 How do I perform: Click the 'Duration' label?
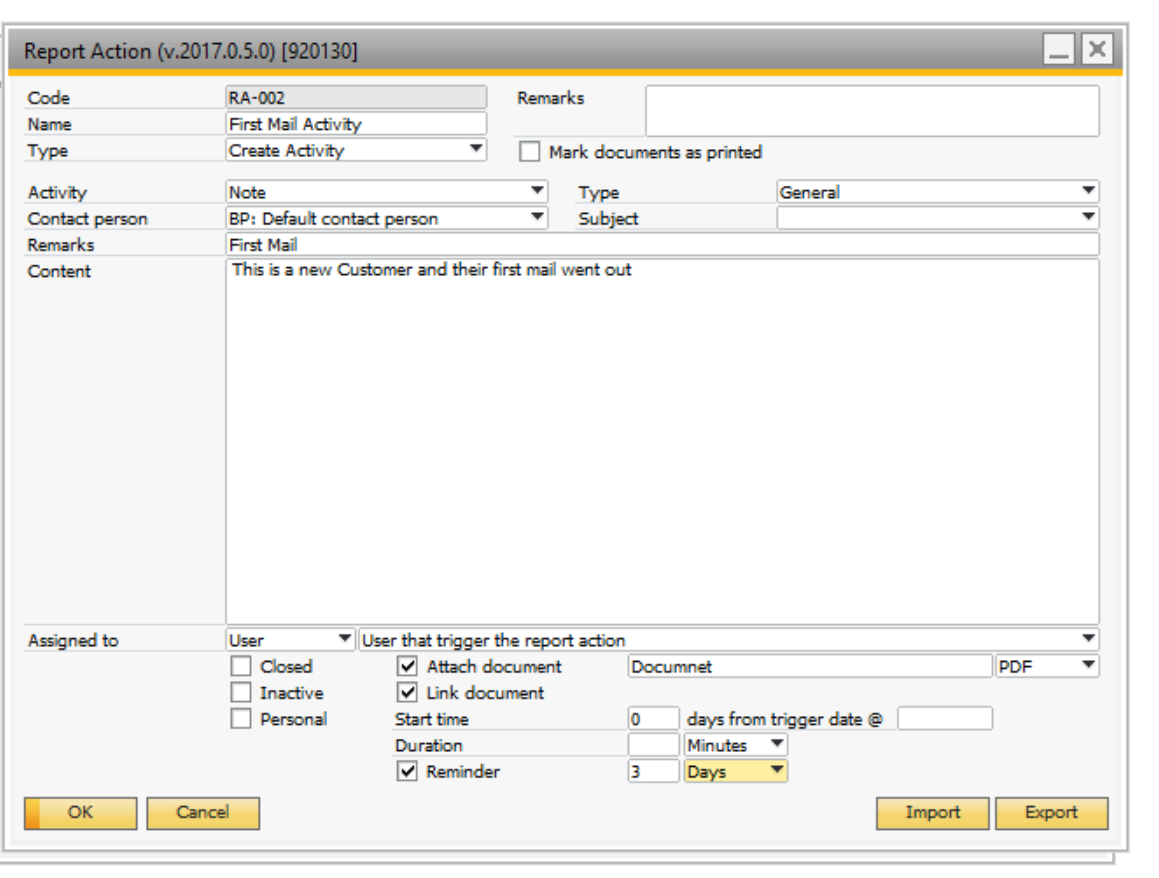[x=429, y=745]
